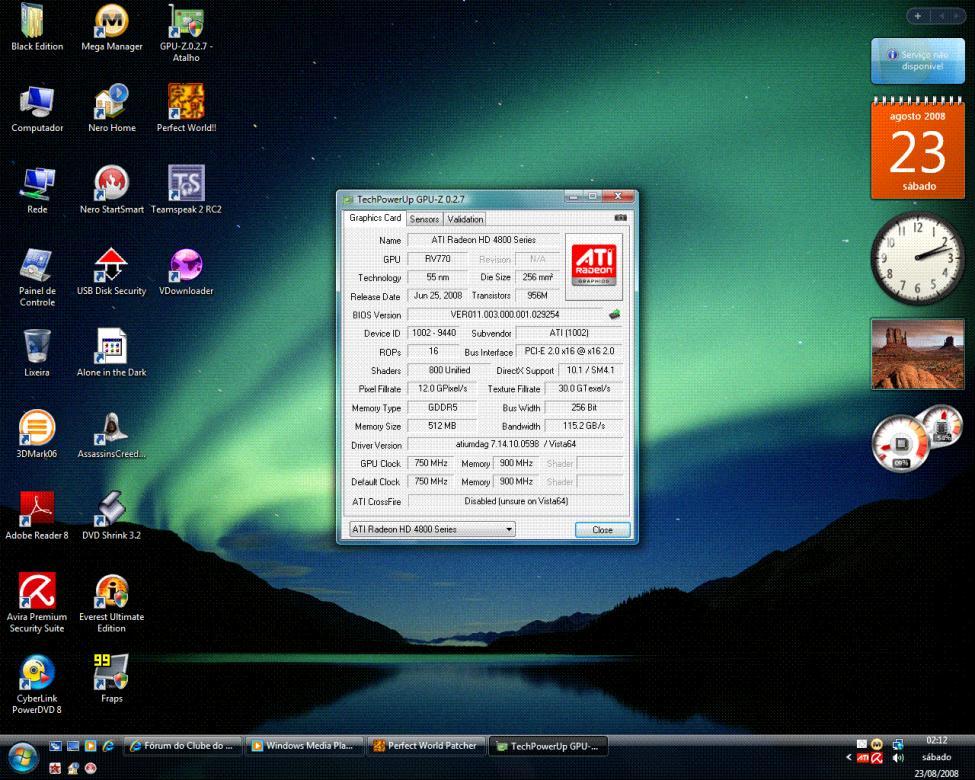The height and width of the screenshot is (780, 975).
Task: Select the Lixeira recycle bin
Action: [x=37, y=353]
